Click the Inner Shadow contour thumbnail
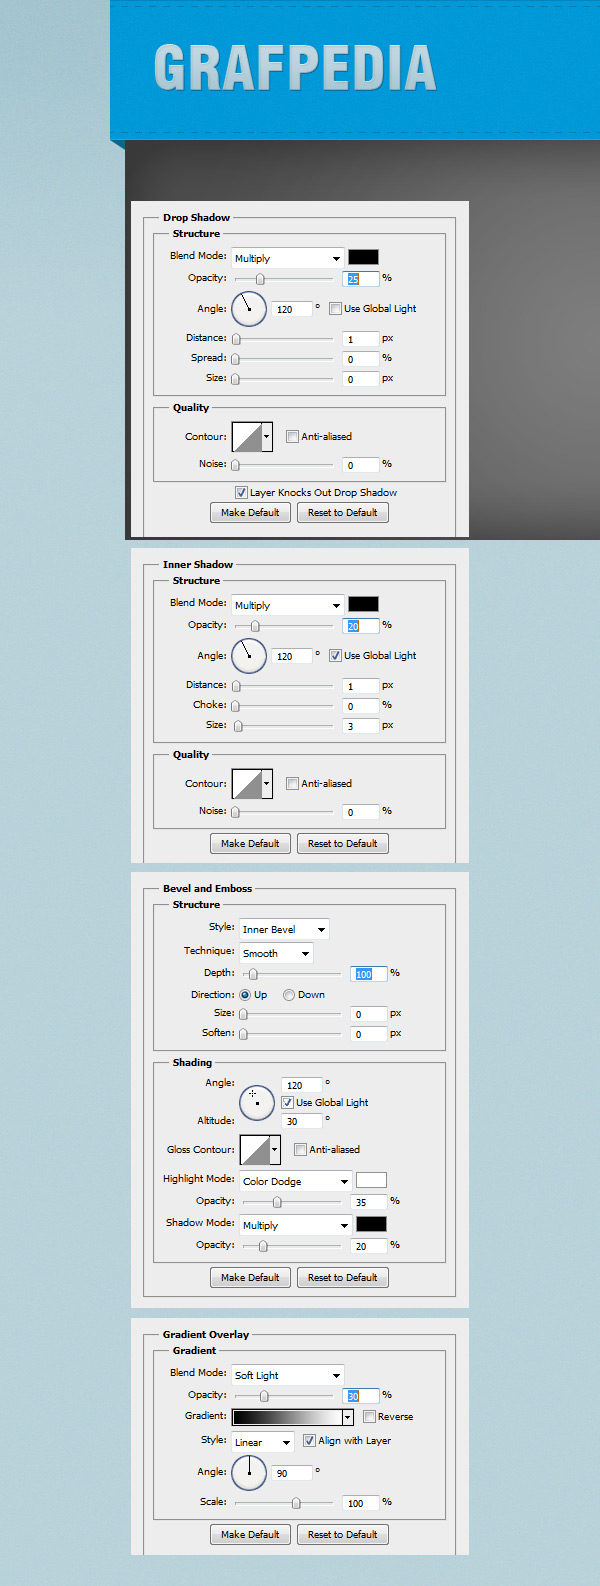Image resolution: width=600 pixels, height=1586 pixels. point(246,784)
